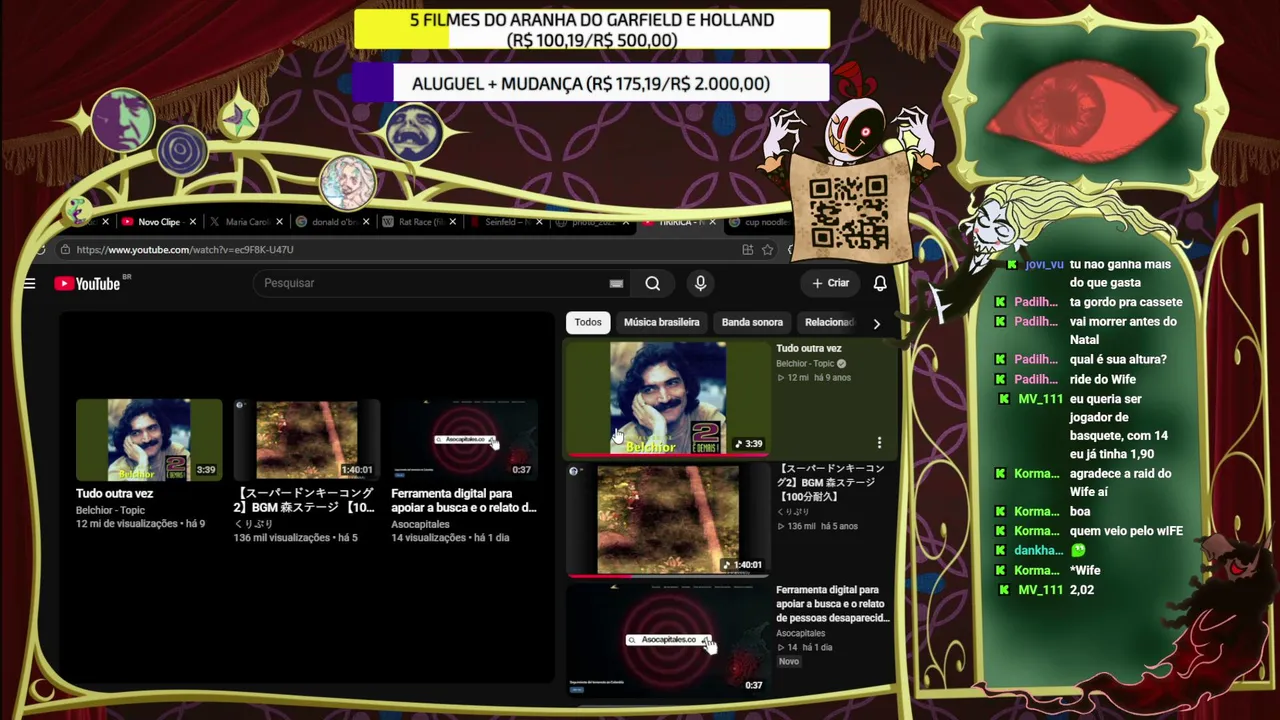This screenshot has width=1280, height=720.
Task: Close the Novo Clipe browser tab
Action: click(192, 222)
